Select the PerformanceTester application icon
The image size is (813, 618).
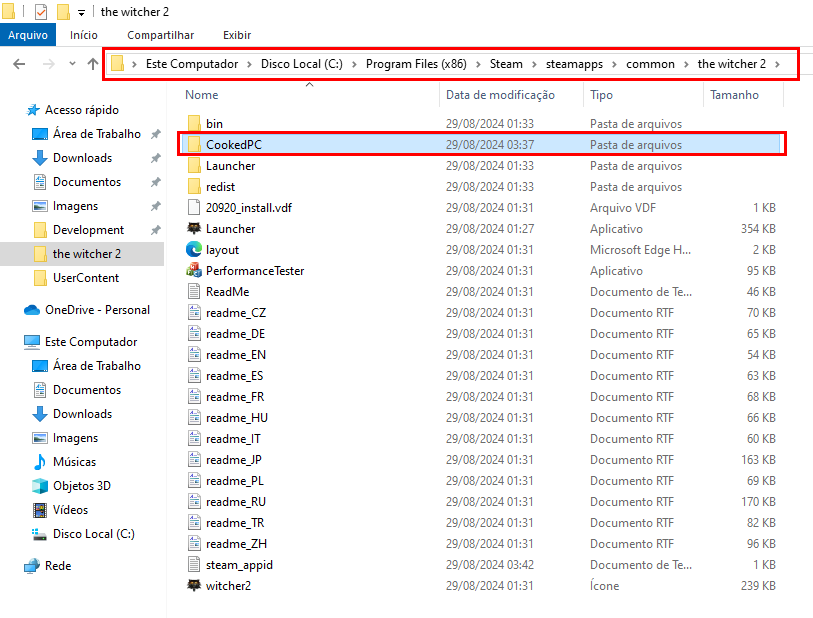pos(194,270)
